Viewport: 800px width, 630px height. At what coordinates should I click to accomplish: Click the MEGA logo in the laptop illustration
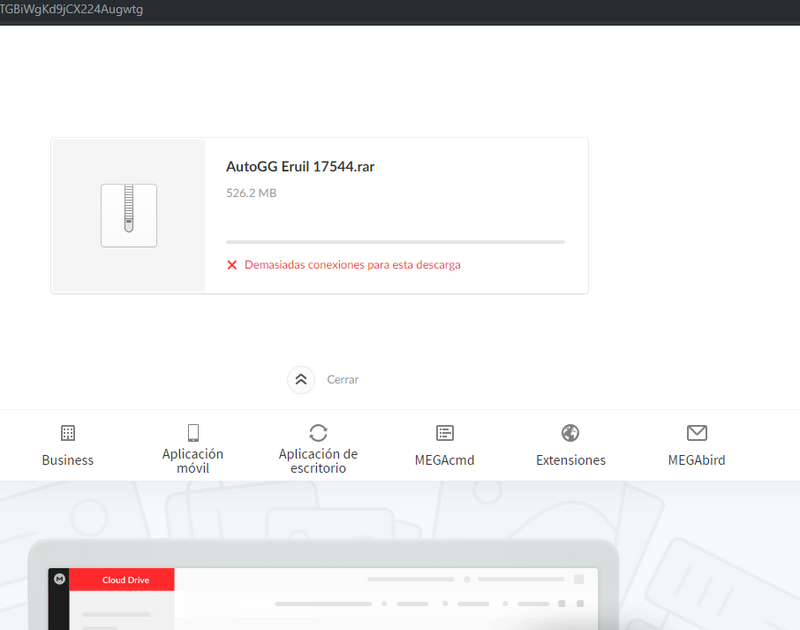coord(60,579)
